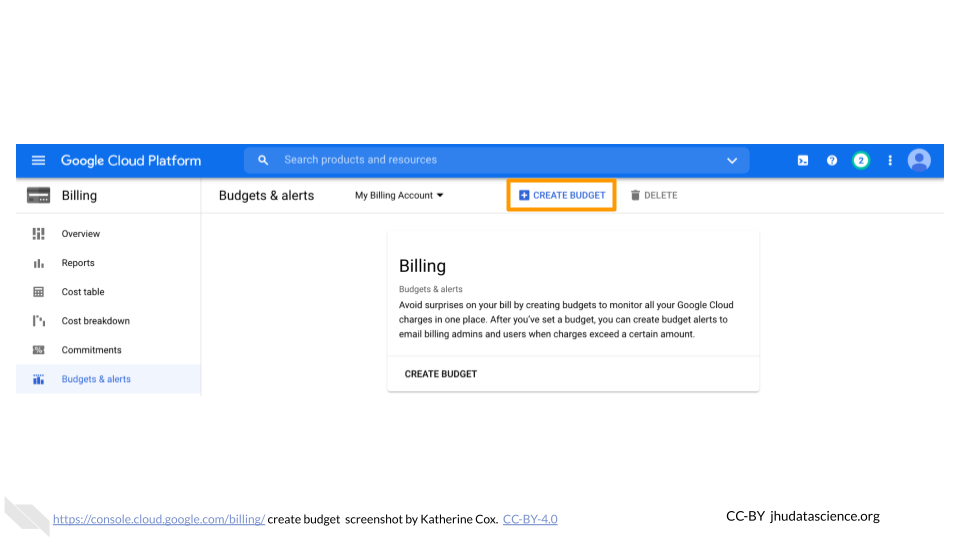Click the Overview sidebar icon
Viewport: 960px width, 540px height.
(x=39, y=234)
